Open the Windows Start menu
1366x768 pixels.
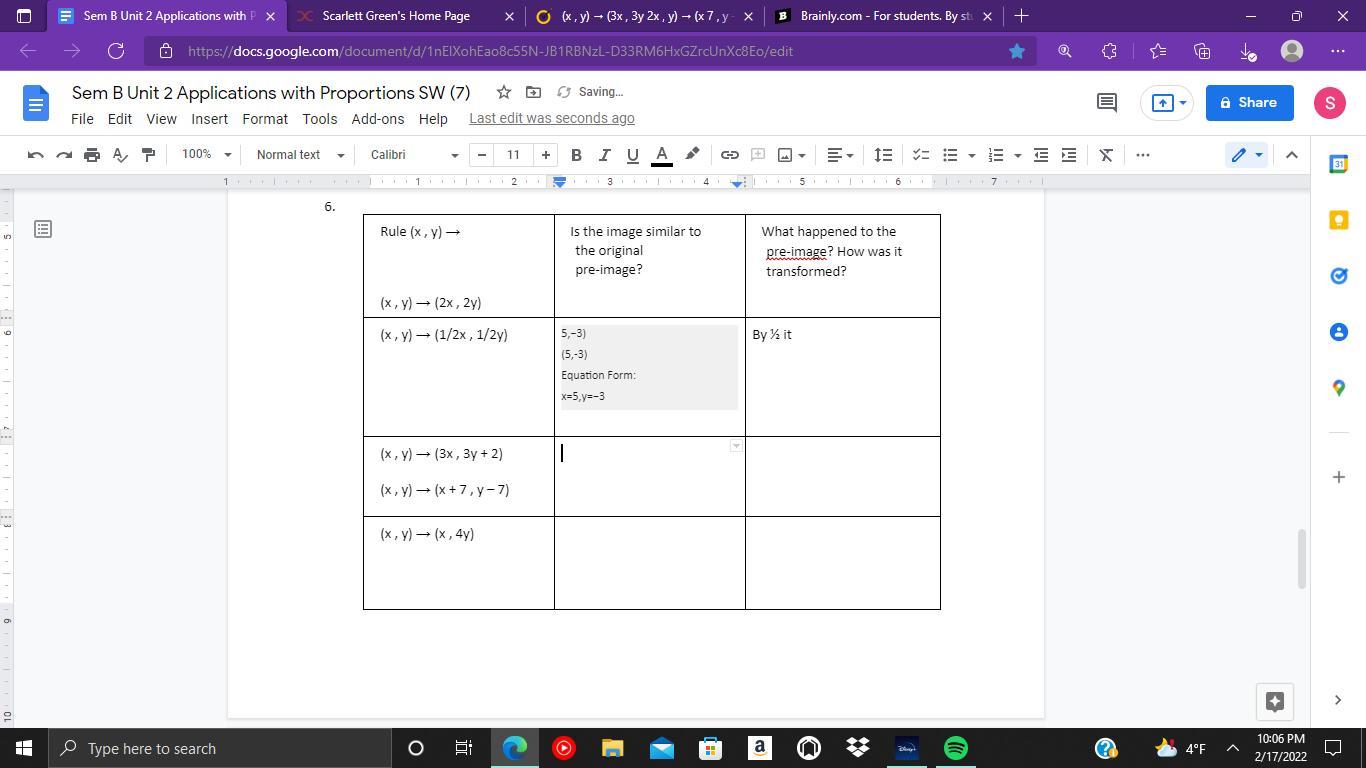[24, 748]
